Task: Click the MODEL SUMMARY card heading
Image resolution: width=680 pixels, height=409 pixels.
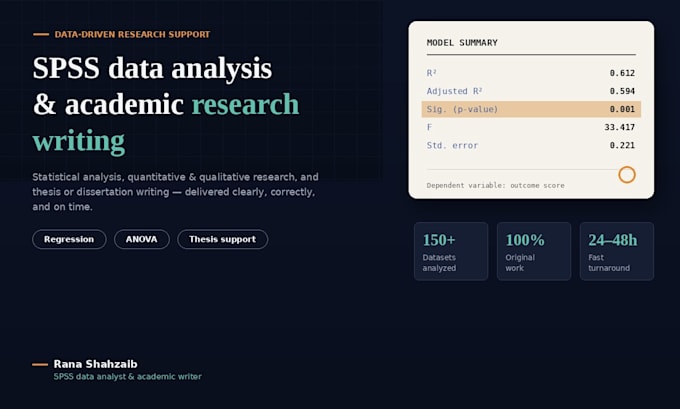Action: 462,43
